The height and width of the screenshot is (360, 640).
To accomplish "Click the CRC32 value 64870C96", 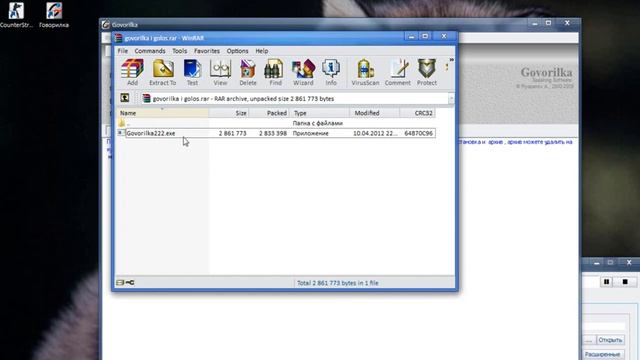I will click(418, 133).
